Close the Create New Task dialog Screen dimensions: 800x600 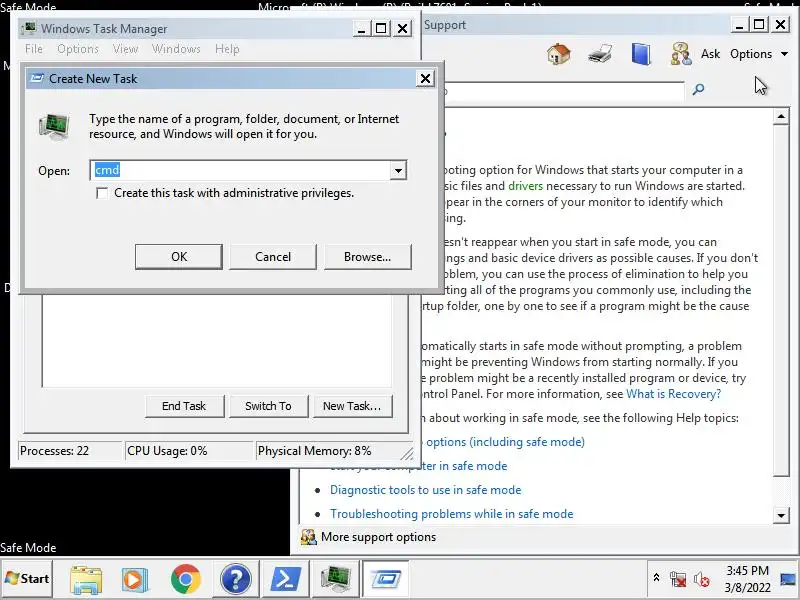425,79
